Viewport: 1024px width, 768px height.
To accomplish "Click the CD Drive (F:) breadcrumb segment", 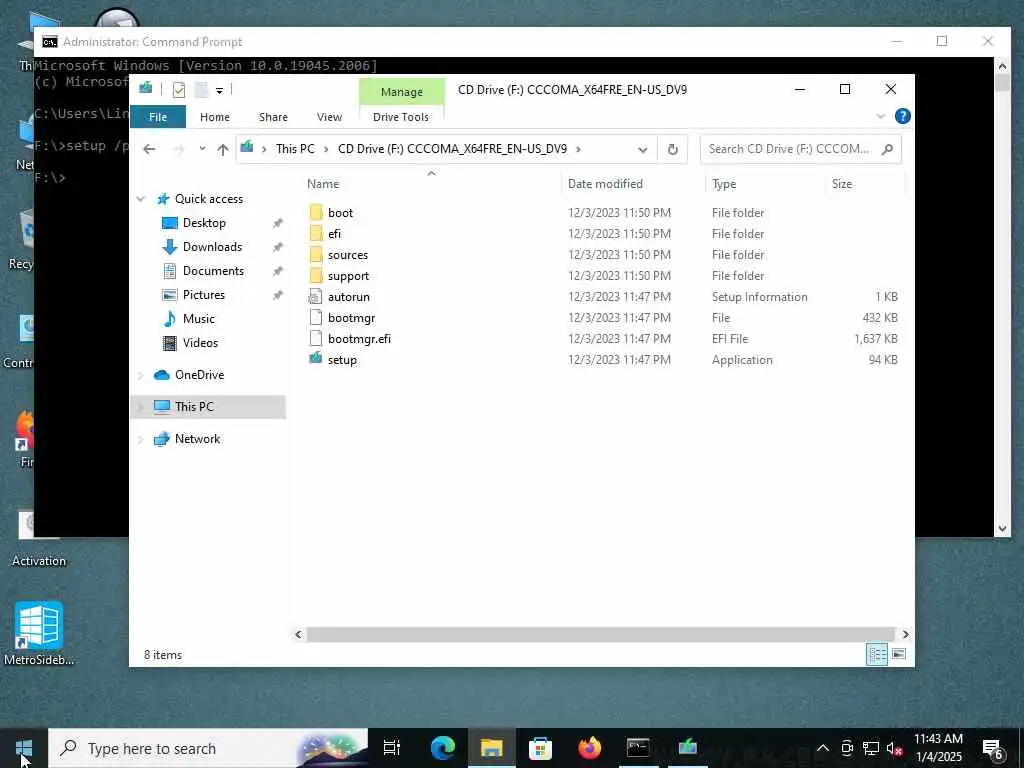I will 453,149.
